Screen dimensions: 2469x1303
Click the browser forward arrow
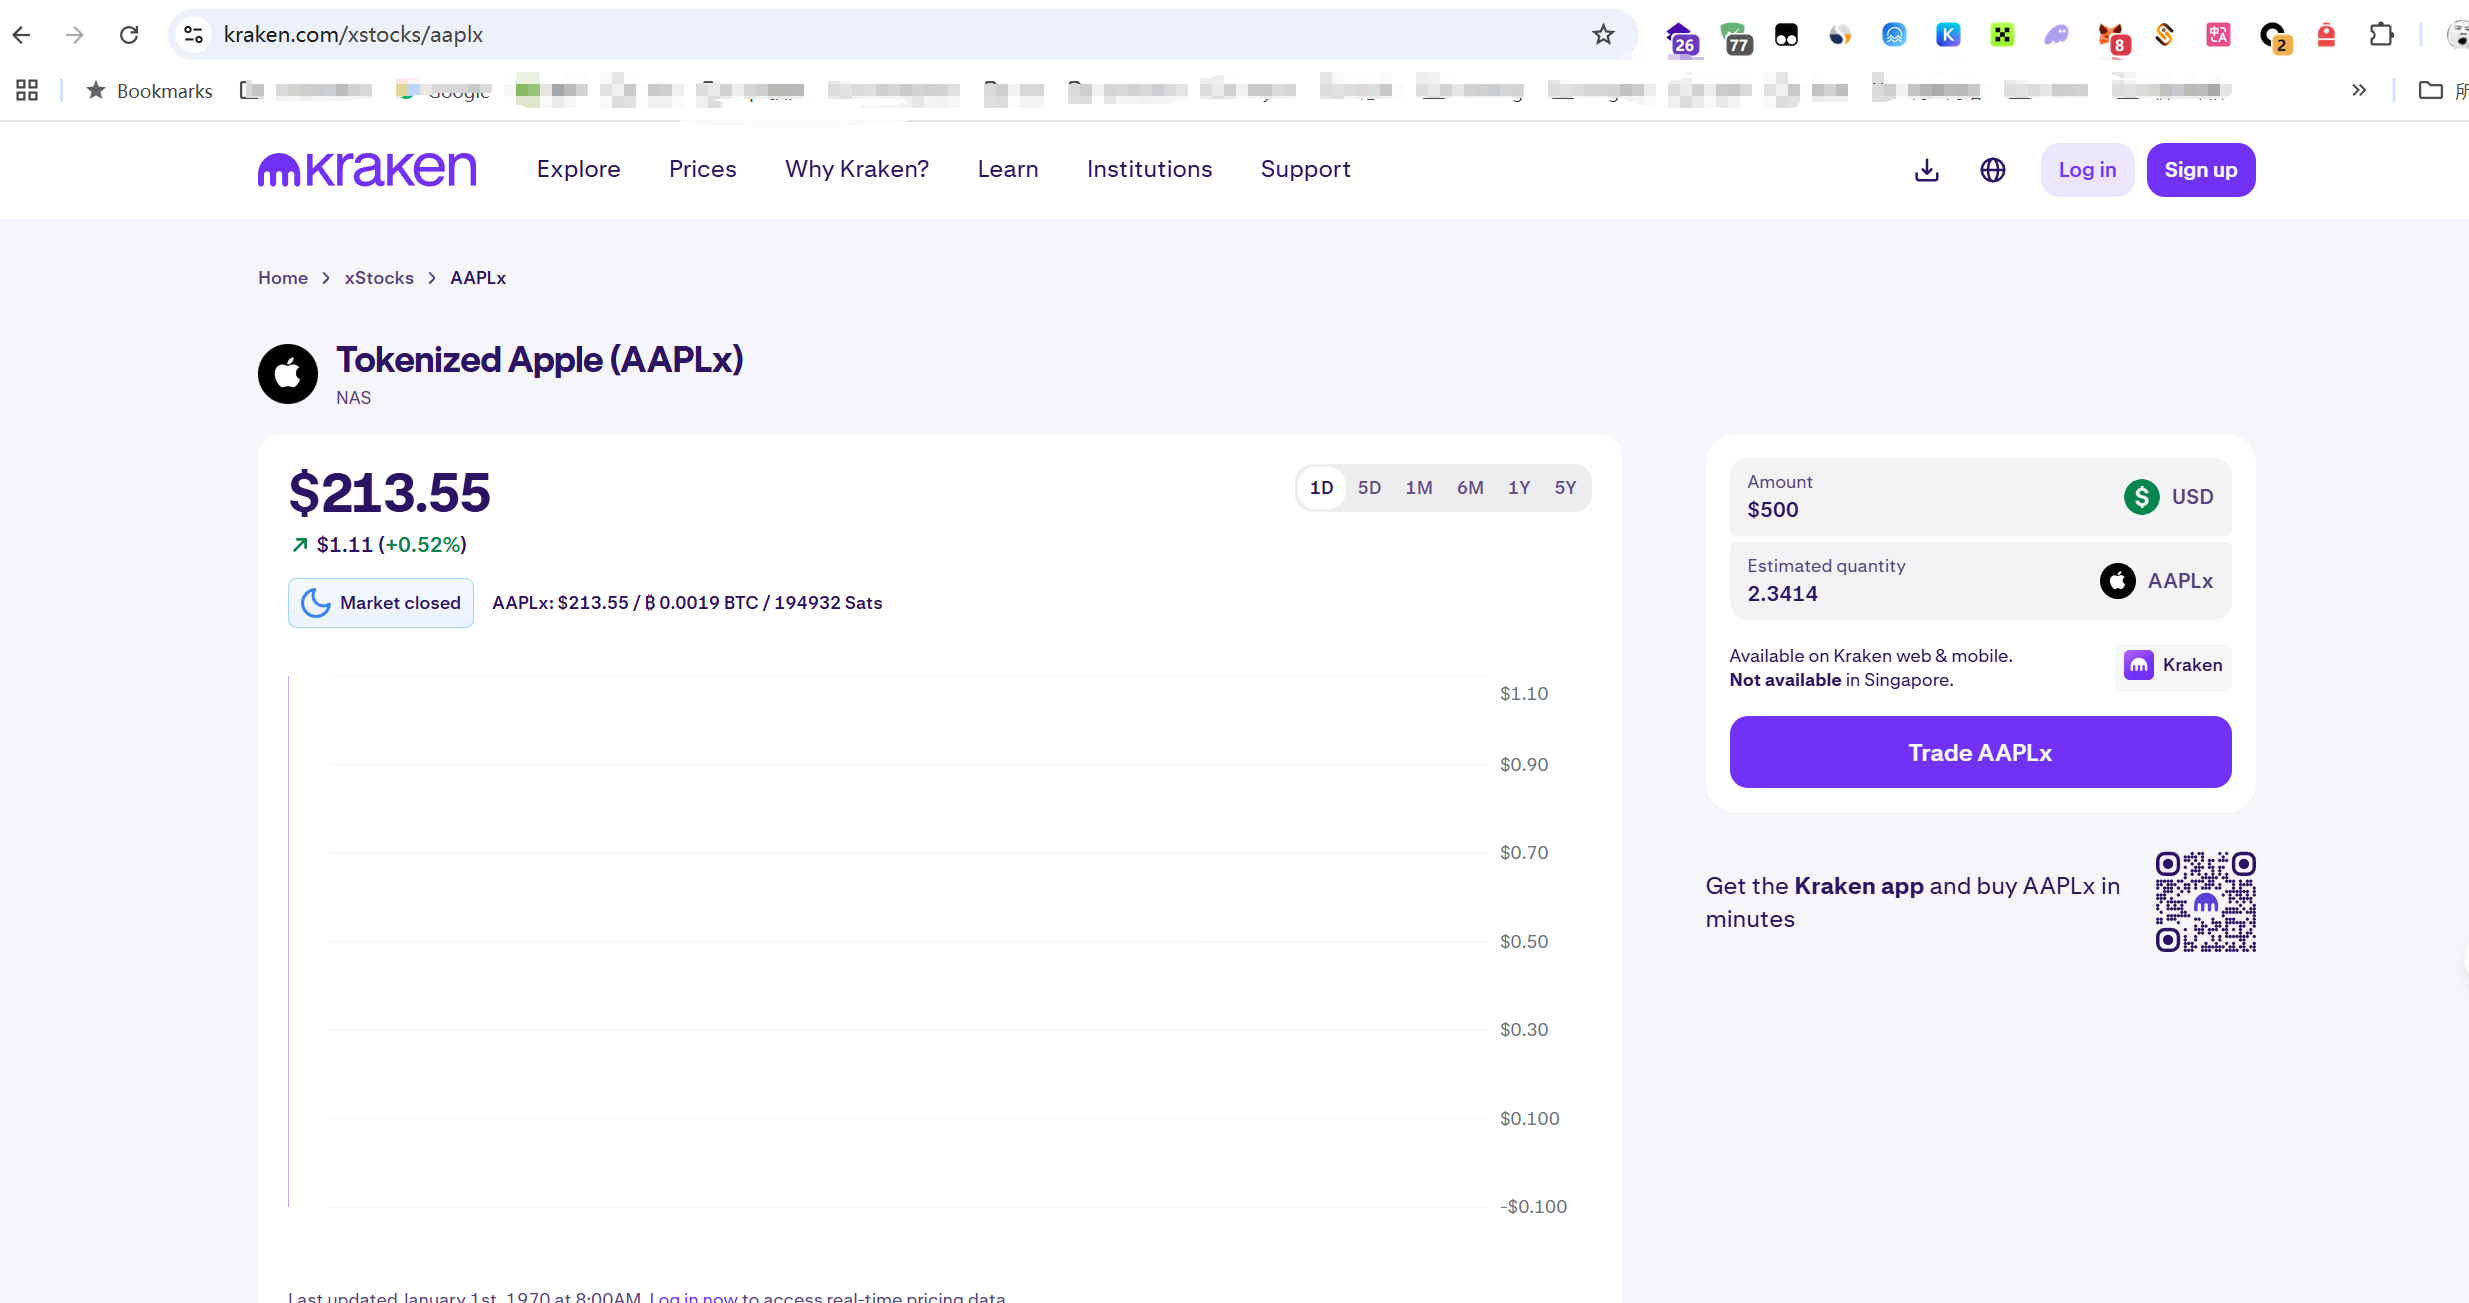(75, 35)
